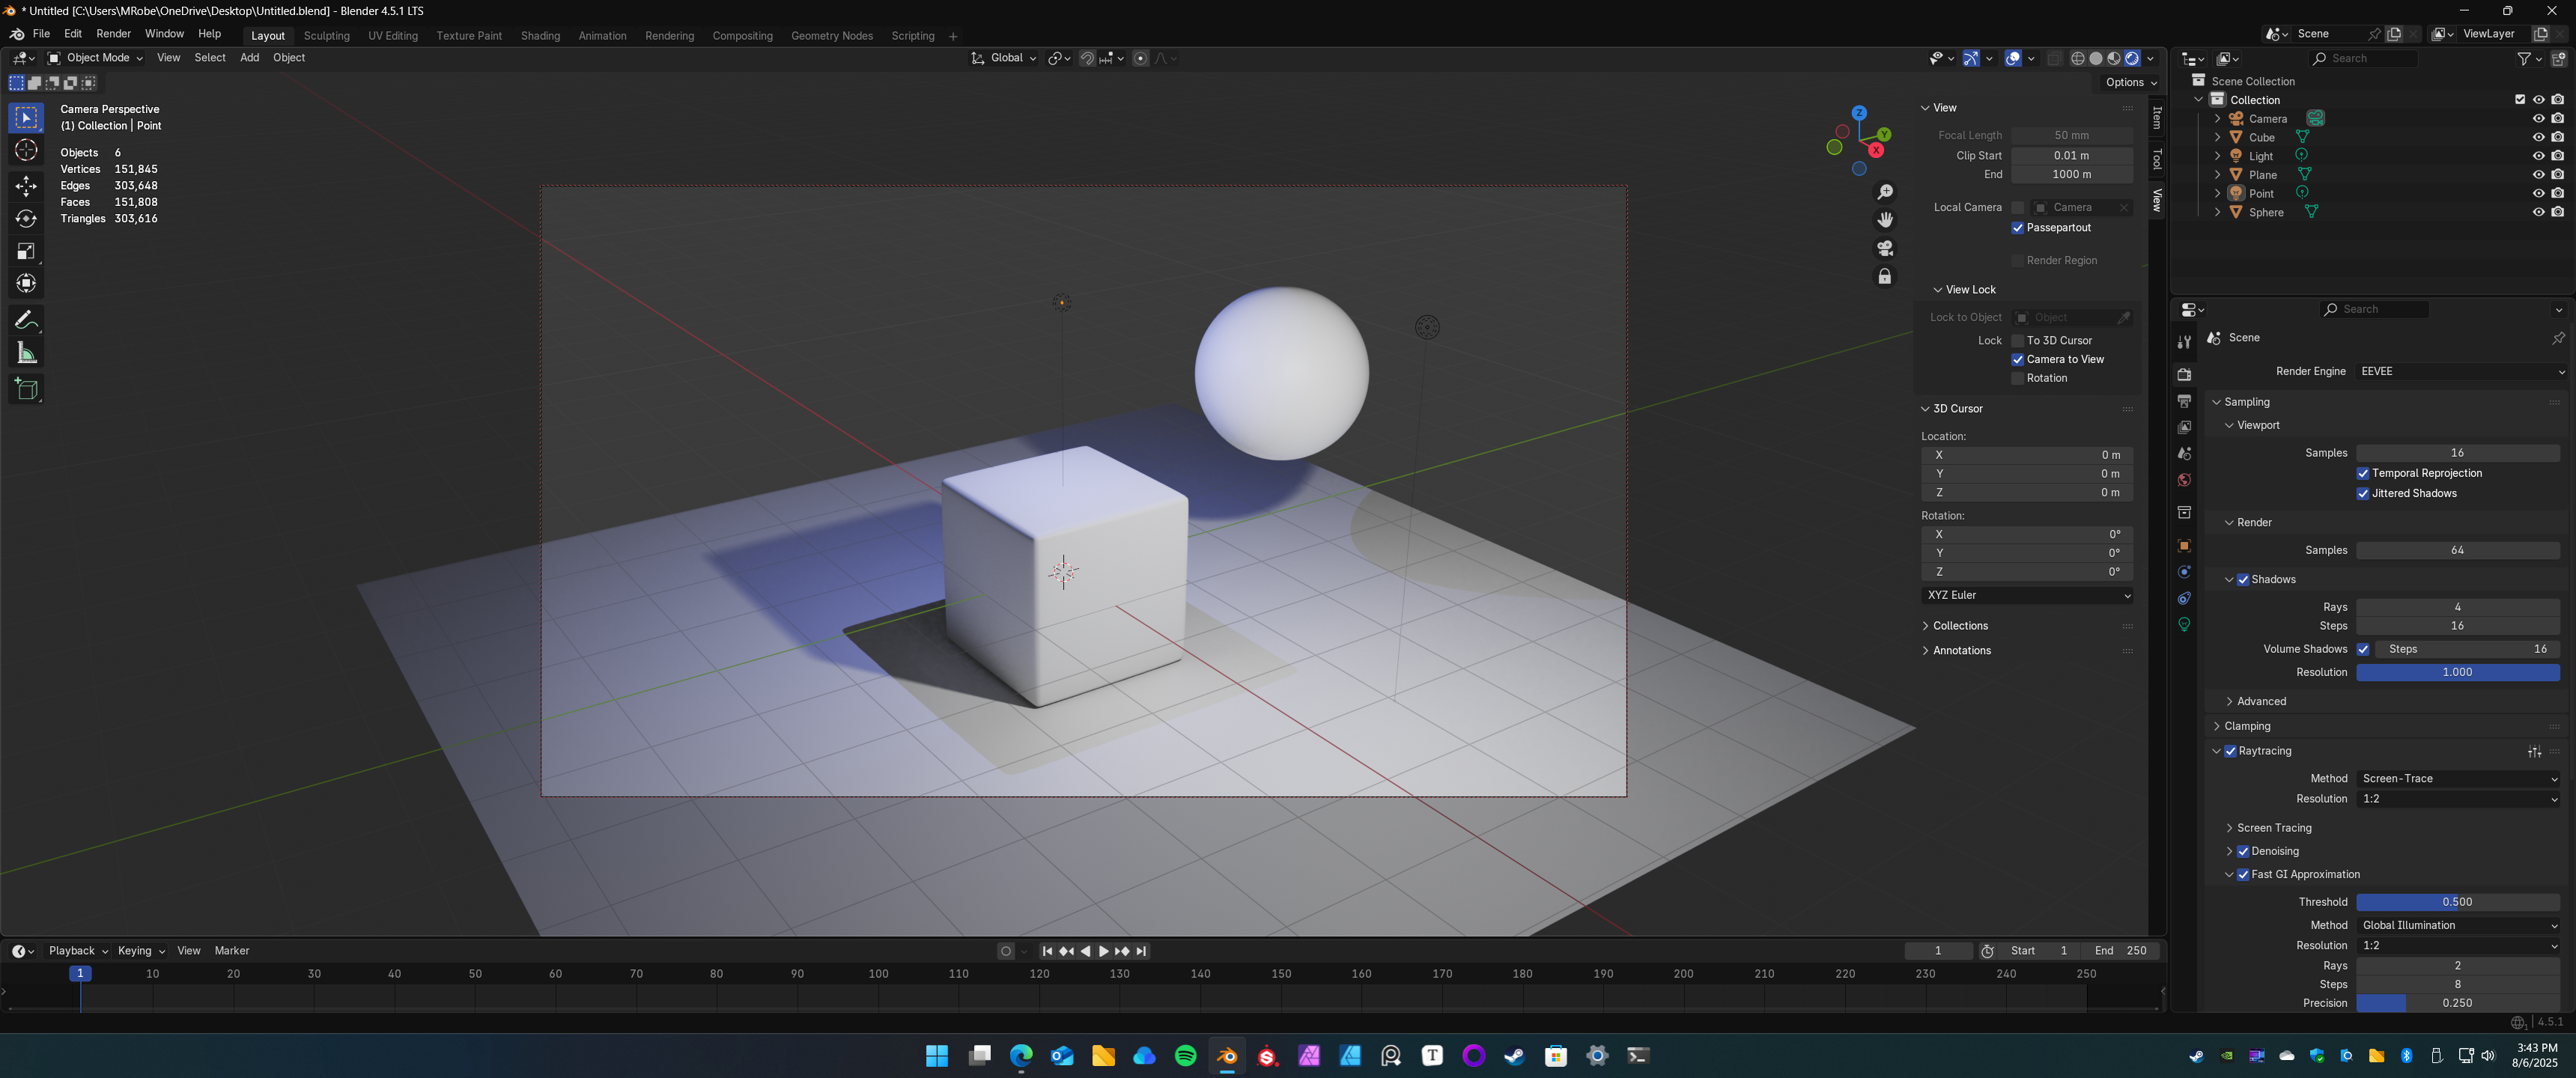This screenshot has height=1078, width=2576.
Task: Toggle Jittered Shadows checkbox
Action: tap(2363, 494)
